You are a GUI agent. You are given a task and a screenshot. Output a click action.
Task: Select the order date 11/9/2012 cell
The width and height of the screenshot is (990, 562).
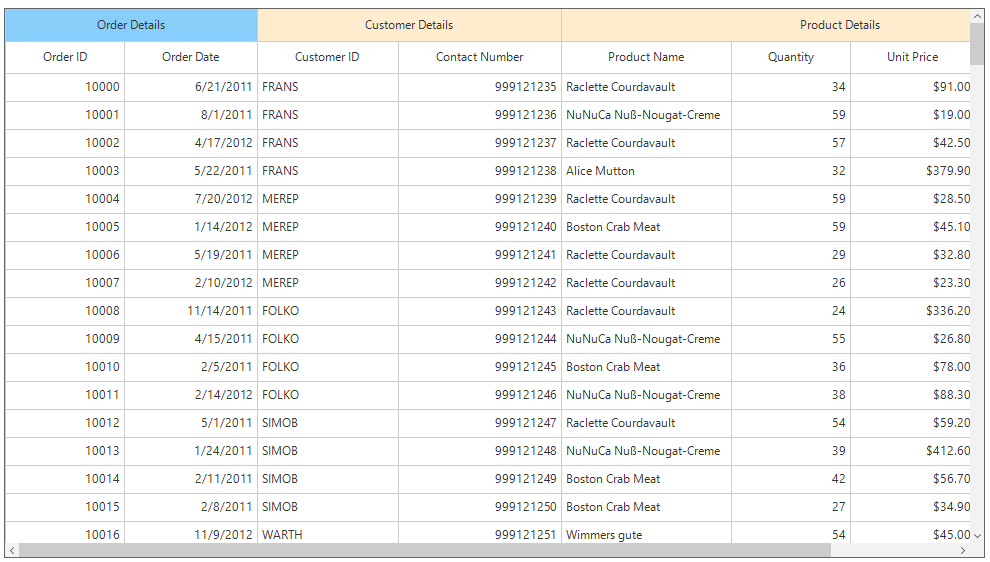pos(191,534)
